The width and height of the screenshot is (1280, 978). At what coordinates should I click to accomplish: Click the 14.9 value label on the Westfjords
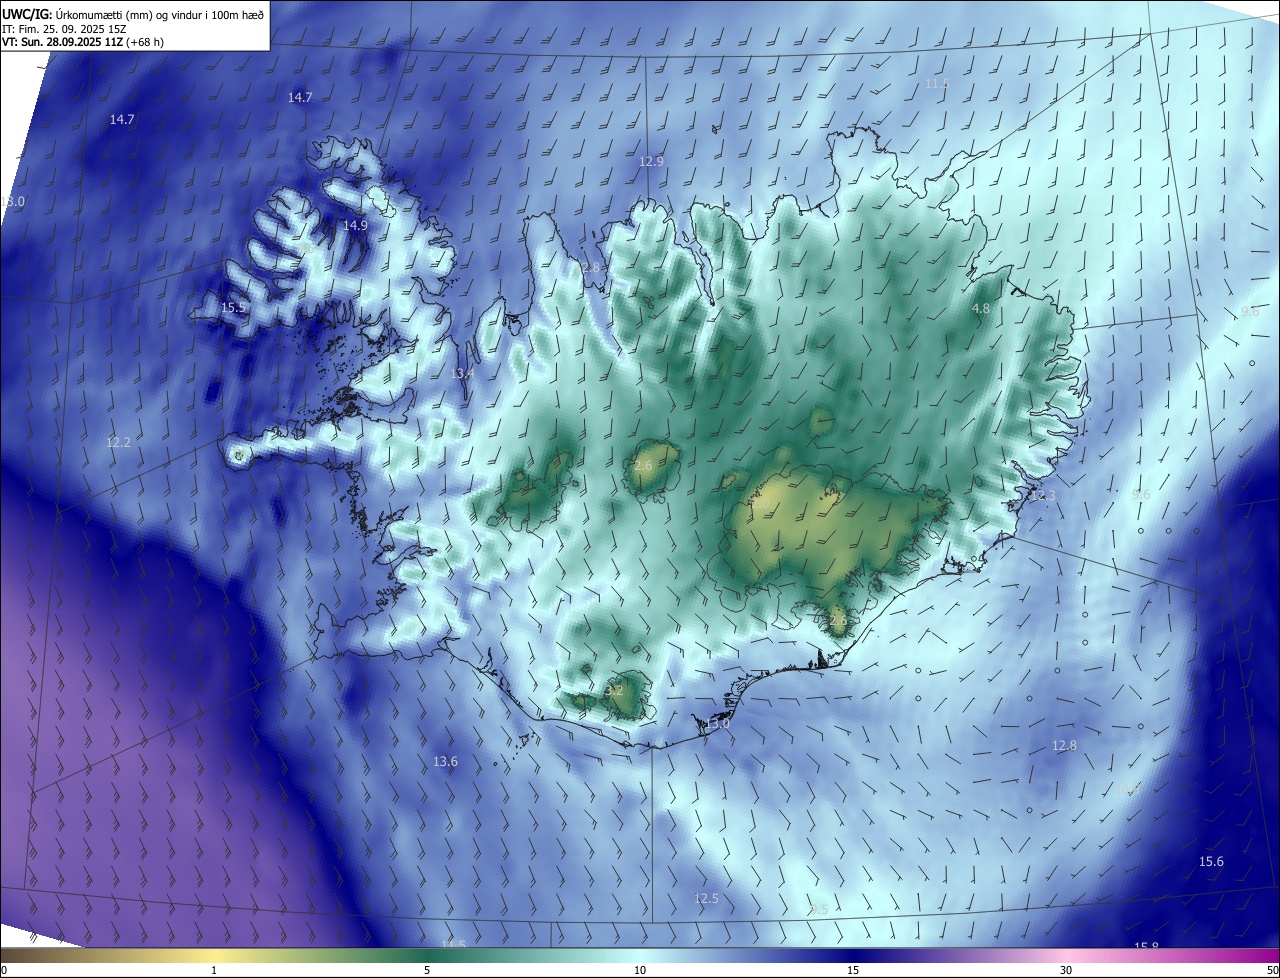355,226
